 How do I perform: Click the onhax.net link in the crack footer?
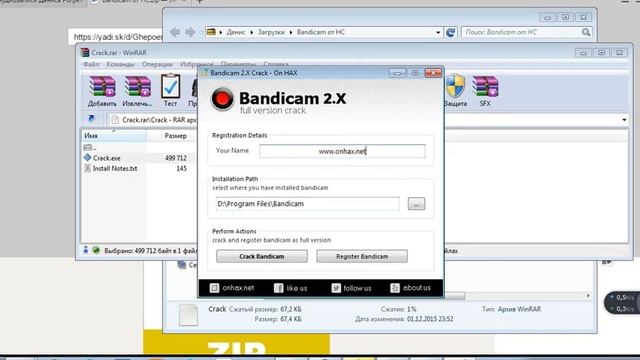tap(232, 288)
